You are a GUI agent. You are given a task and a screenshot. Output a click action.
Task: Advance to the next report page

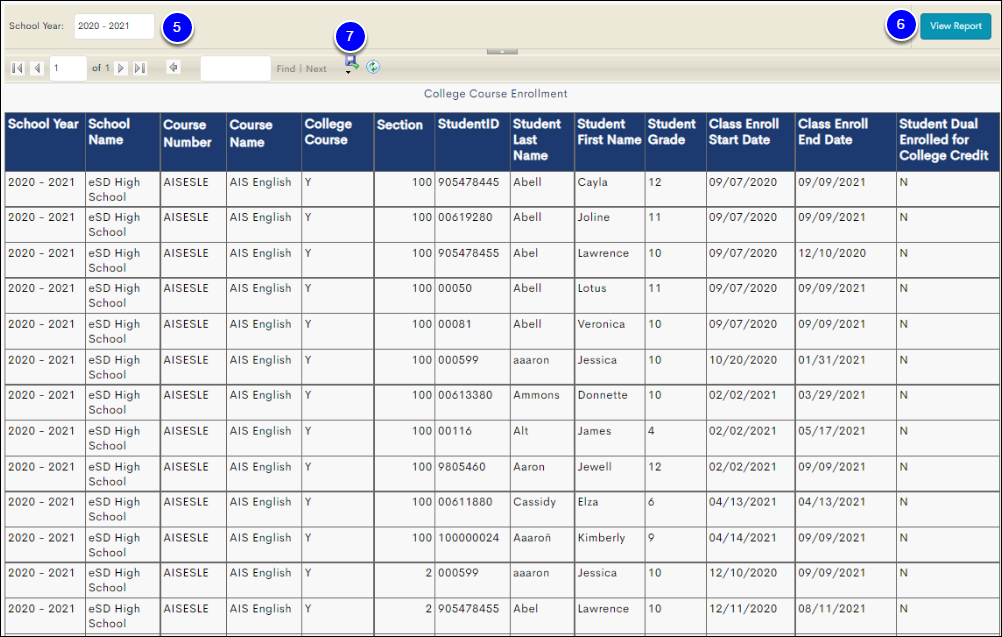tap(121, 68)
